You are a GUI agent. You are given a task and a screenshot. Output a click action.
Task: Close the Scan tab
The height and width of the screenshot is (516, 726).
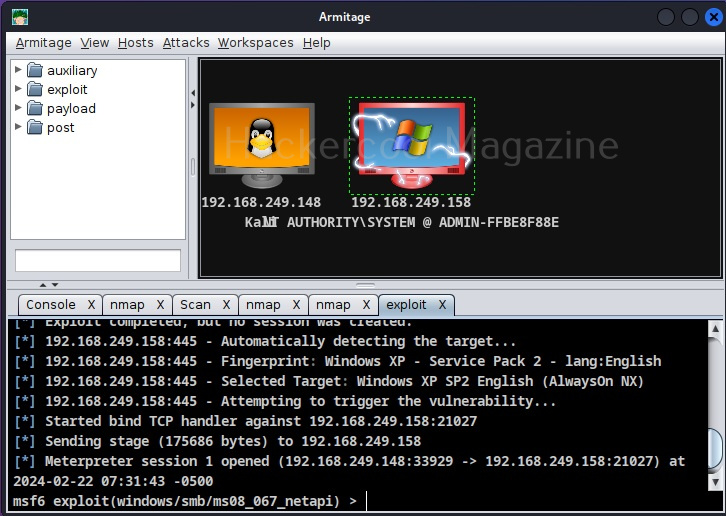pos(226,305)
